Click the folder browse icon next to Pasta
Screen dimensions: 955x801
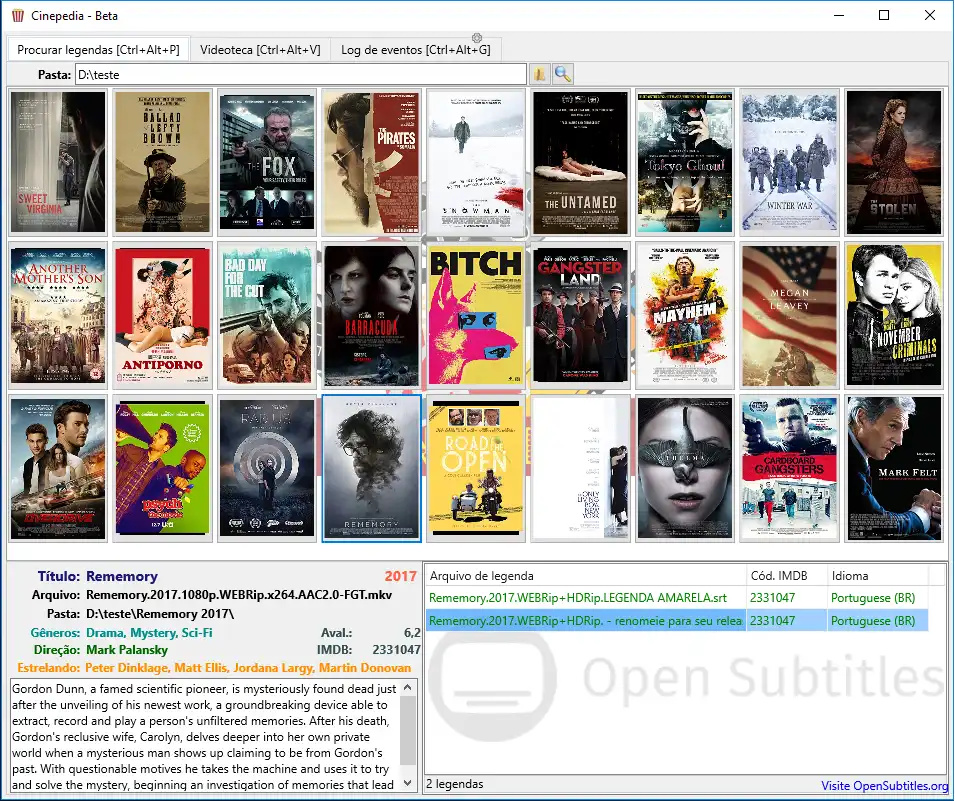pyautogui.click(x=539, y=74)
